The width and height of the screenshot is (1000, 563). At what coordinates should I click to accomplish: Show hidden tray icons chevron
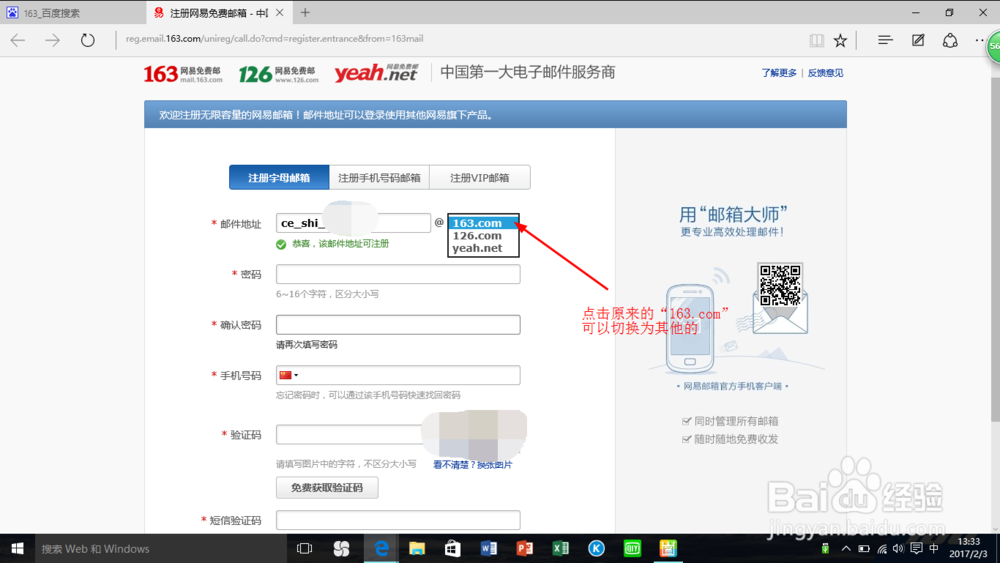[x=846, y=548]
